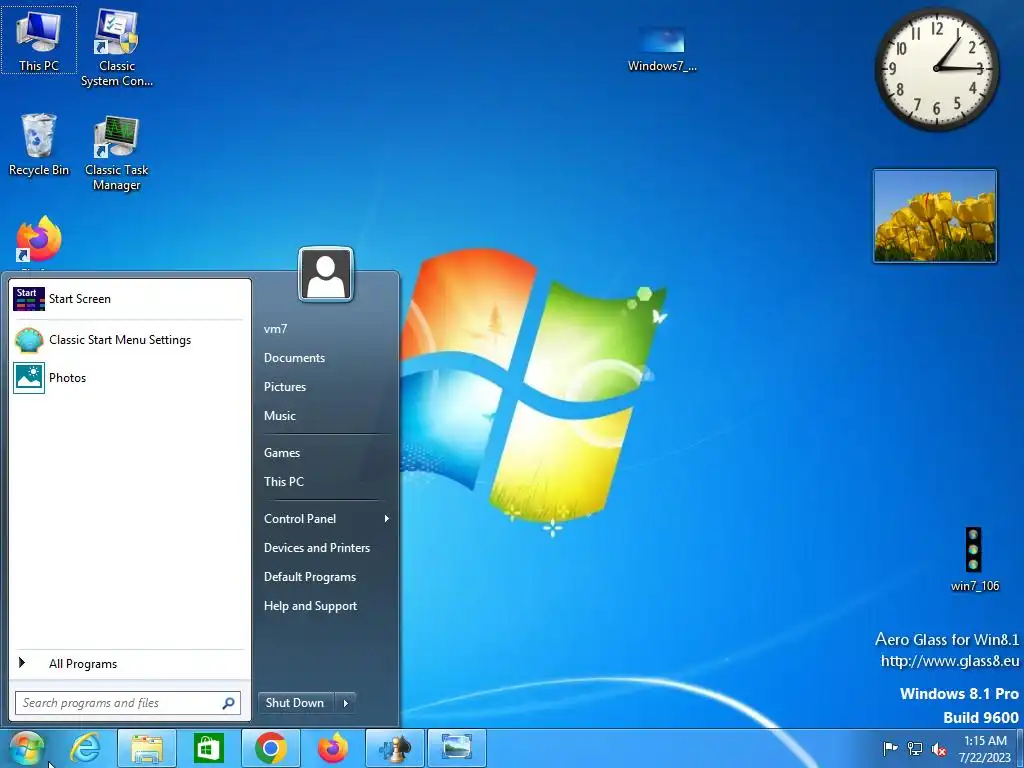
Task: Launch the Classic Task Manager shortcut
Action: [x=117, y=153]
